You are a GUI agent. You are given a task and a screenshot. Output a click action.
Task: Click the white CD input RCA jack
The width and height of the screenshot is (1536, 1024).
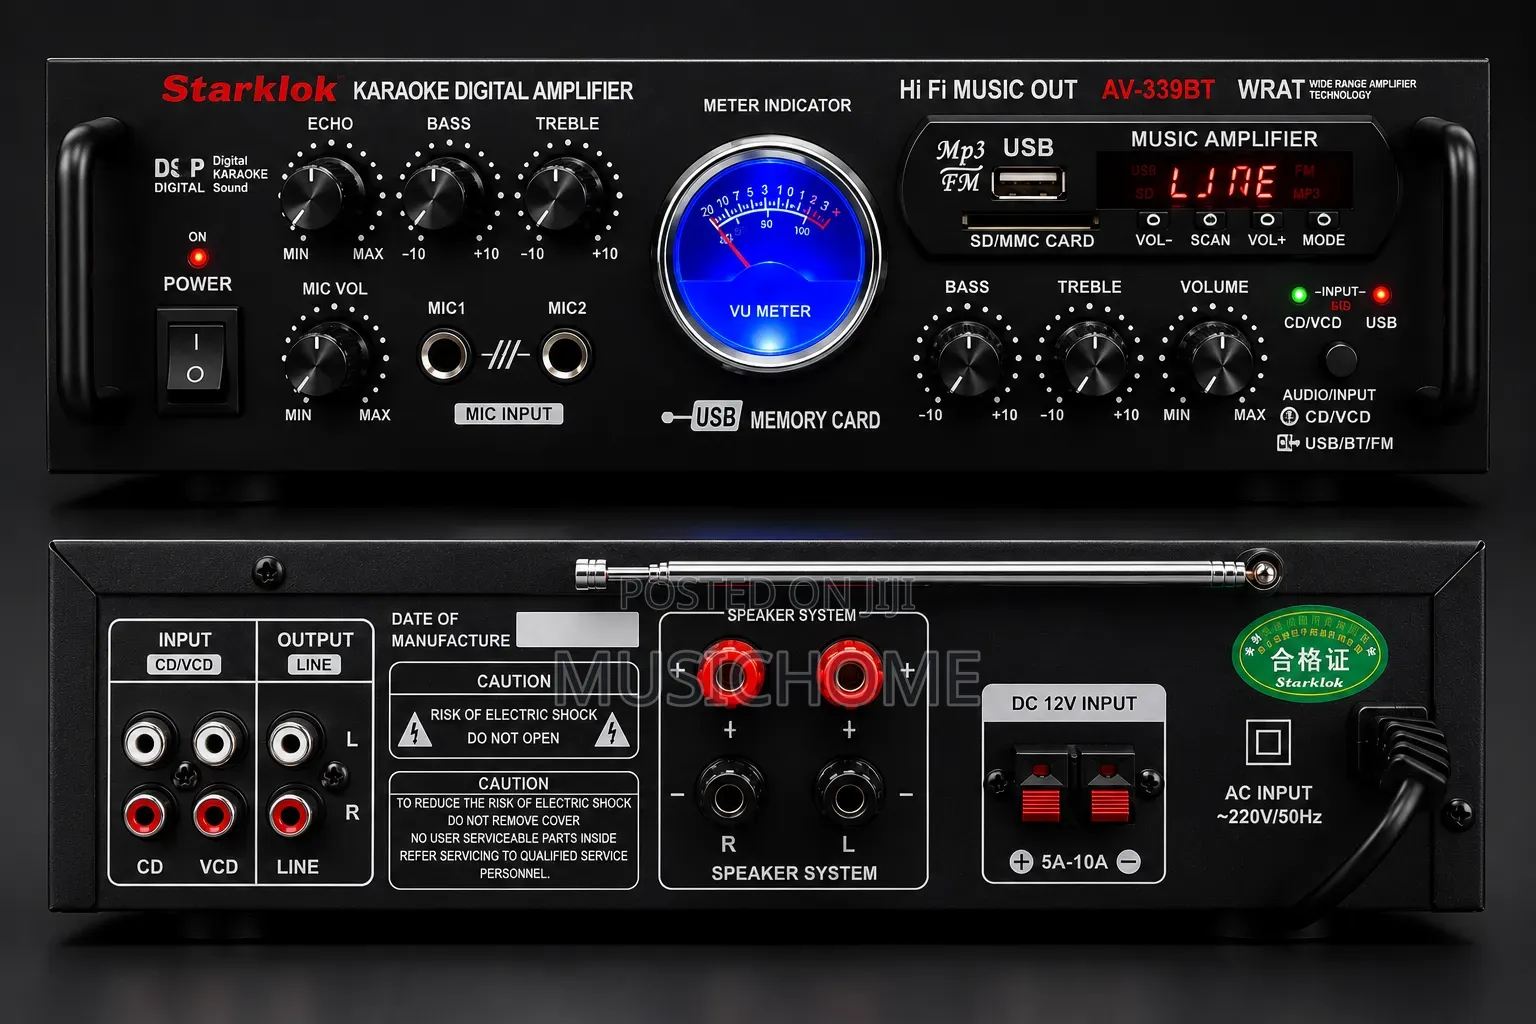[x=145, y=743]
